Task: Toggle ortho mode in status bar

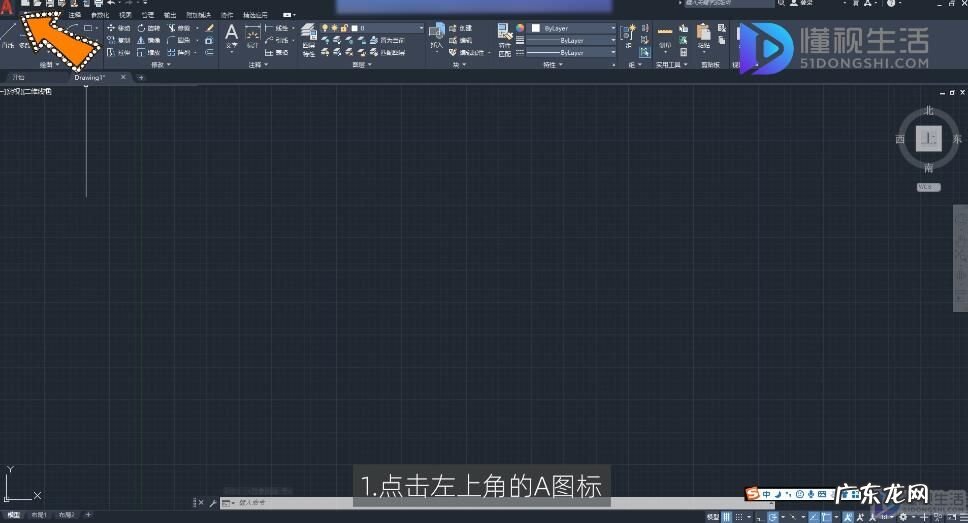Action: click(x=761, y=517)
